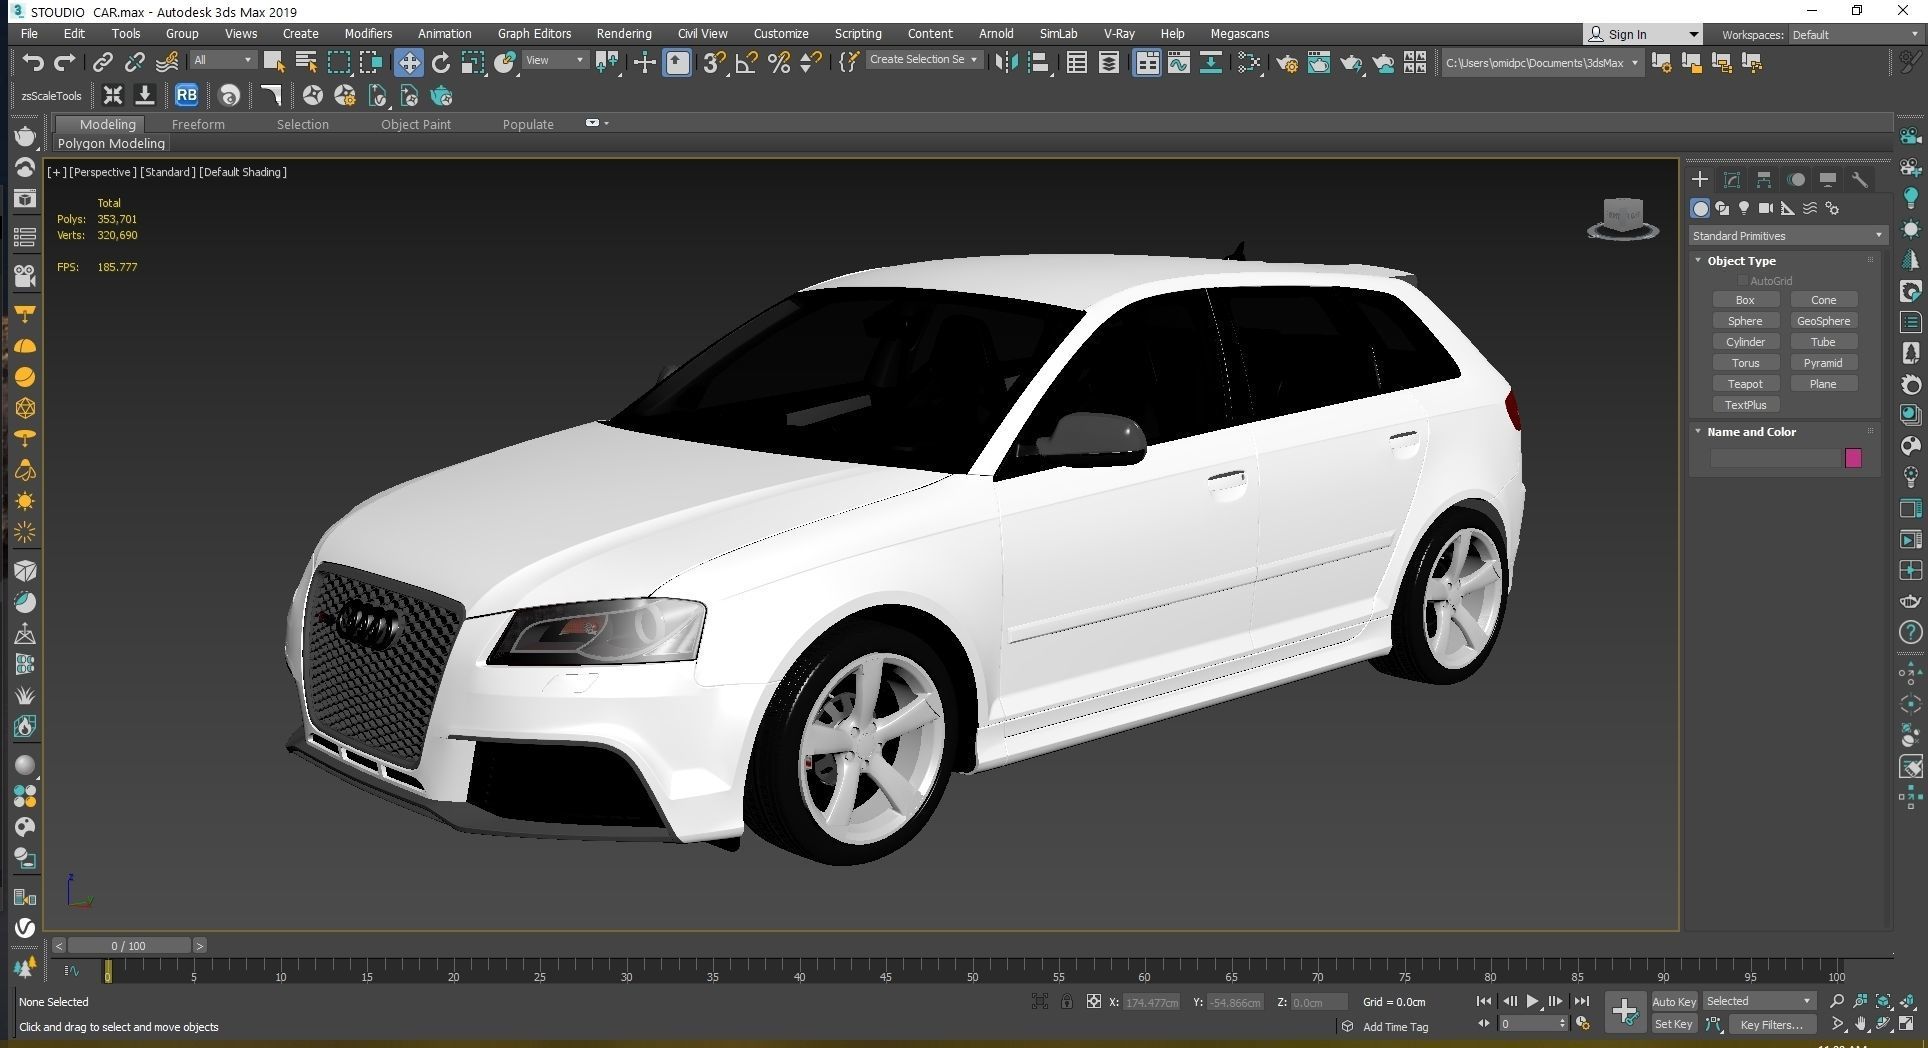Create a Teapot primitive
The height and width of the screenshot is (1048, 1928).
coord(1745,384)
